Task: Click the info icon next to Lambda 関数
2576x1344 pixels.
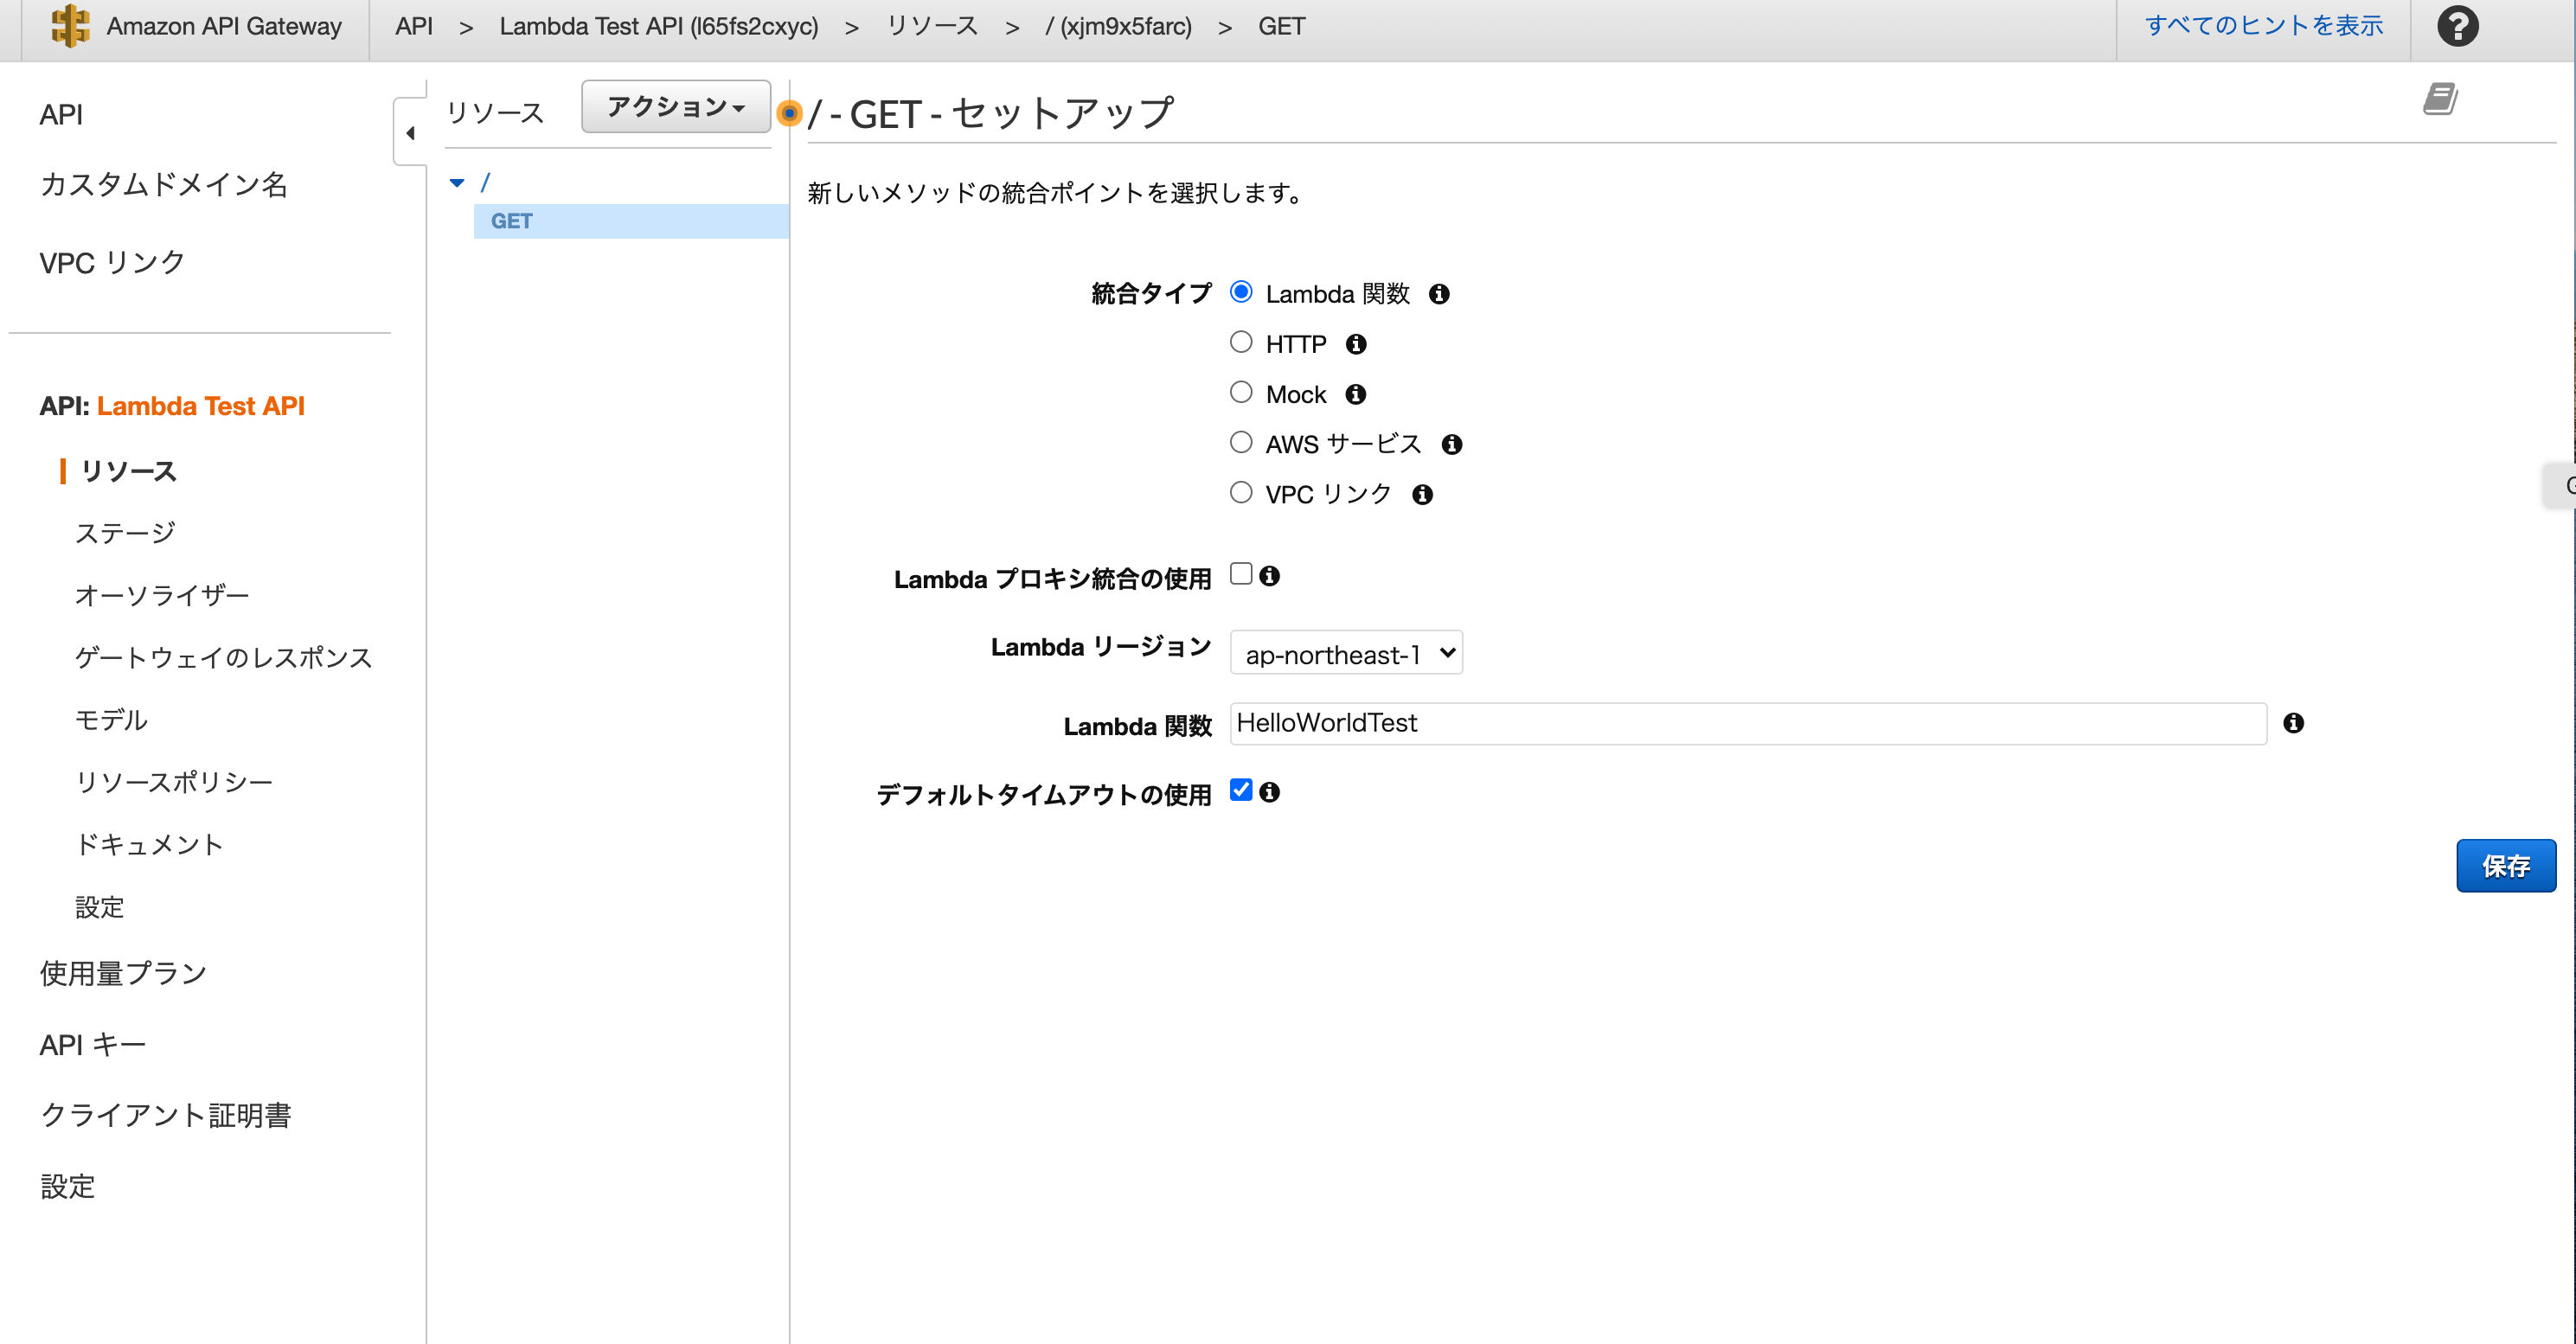Action: click(1440, 294)
